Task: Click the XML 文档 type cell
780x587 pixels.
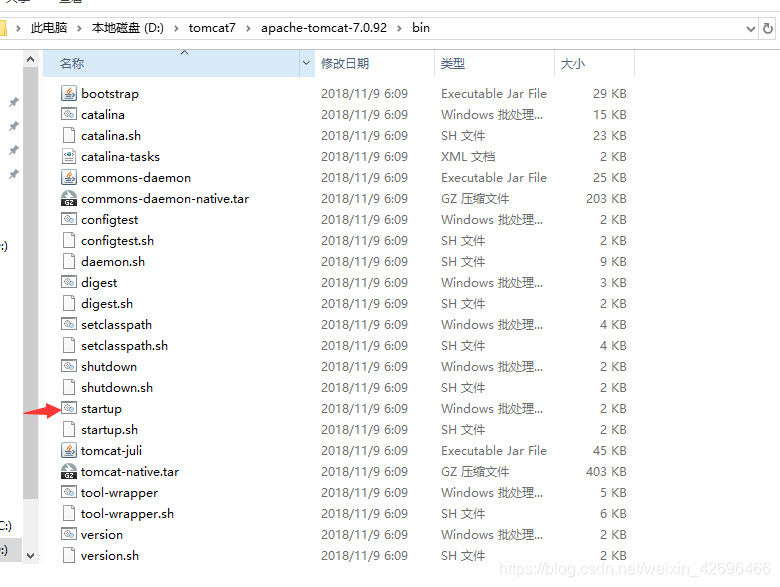Action: pyautogui.click(x=468, y=156)
